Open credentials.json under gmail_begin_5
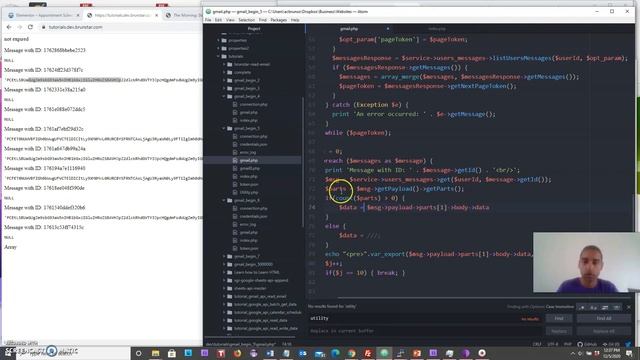This screenshot has width=640, height=360. click(x=253, y=144)
